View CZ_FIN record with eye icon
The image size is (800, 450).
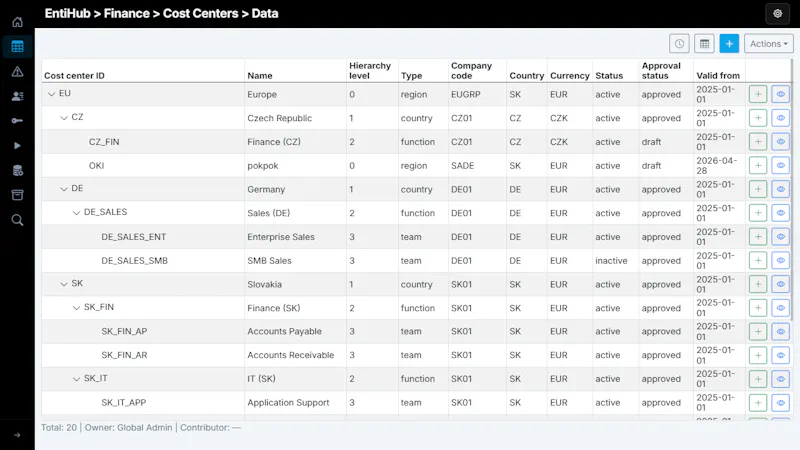click(781, 142)
